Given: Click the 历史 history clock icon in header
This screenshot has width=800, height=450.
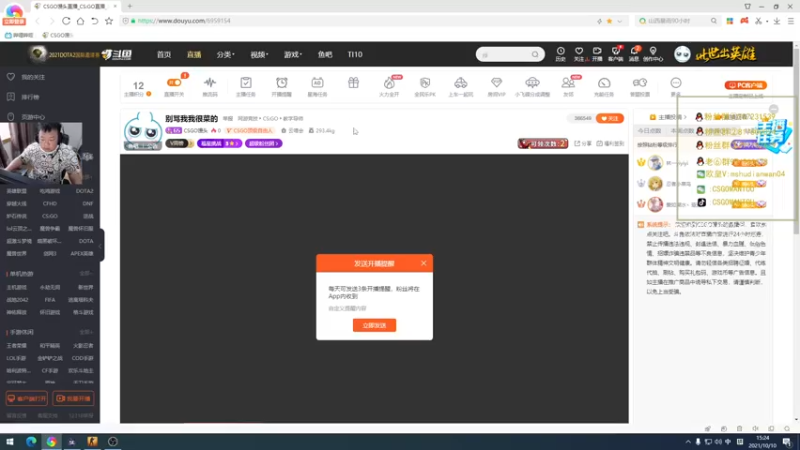Looking at the screenshot, I should click(560, 51).
